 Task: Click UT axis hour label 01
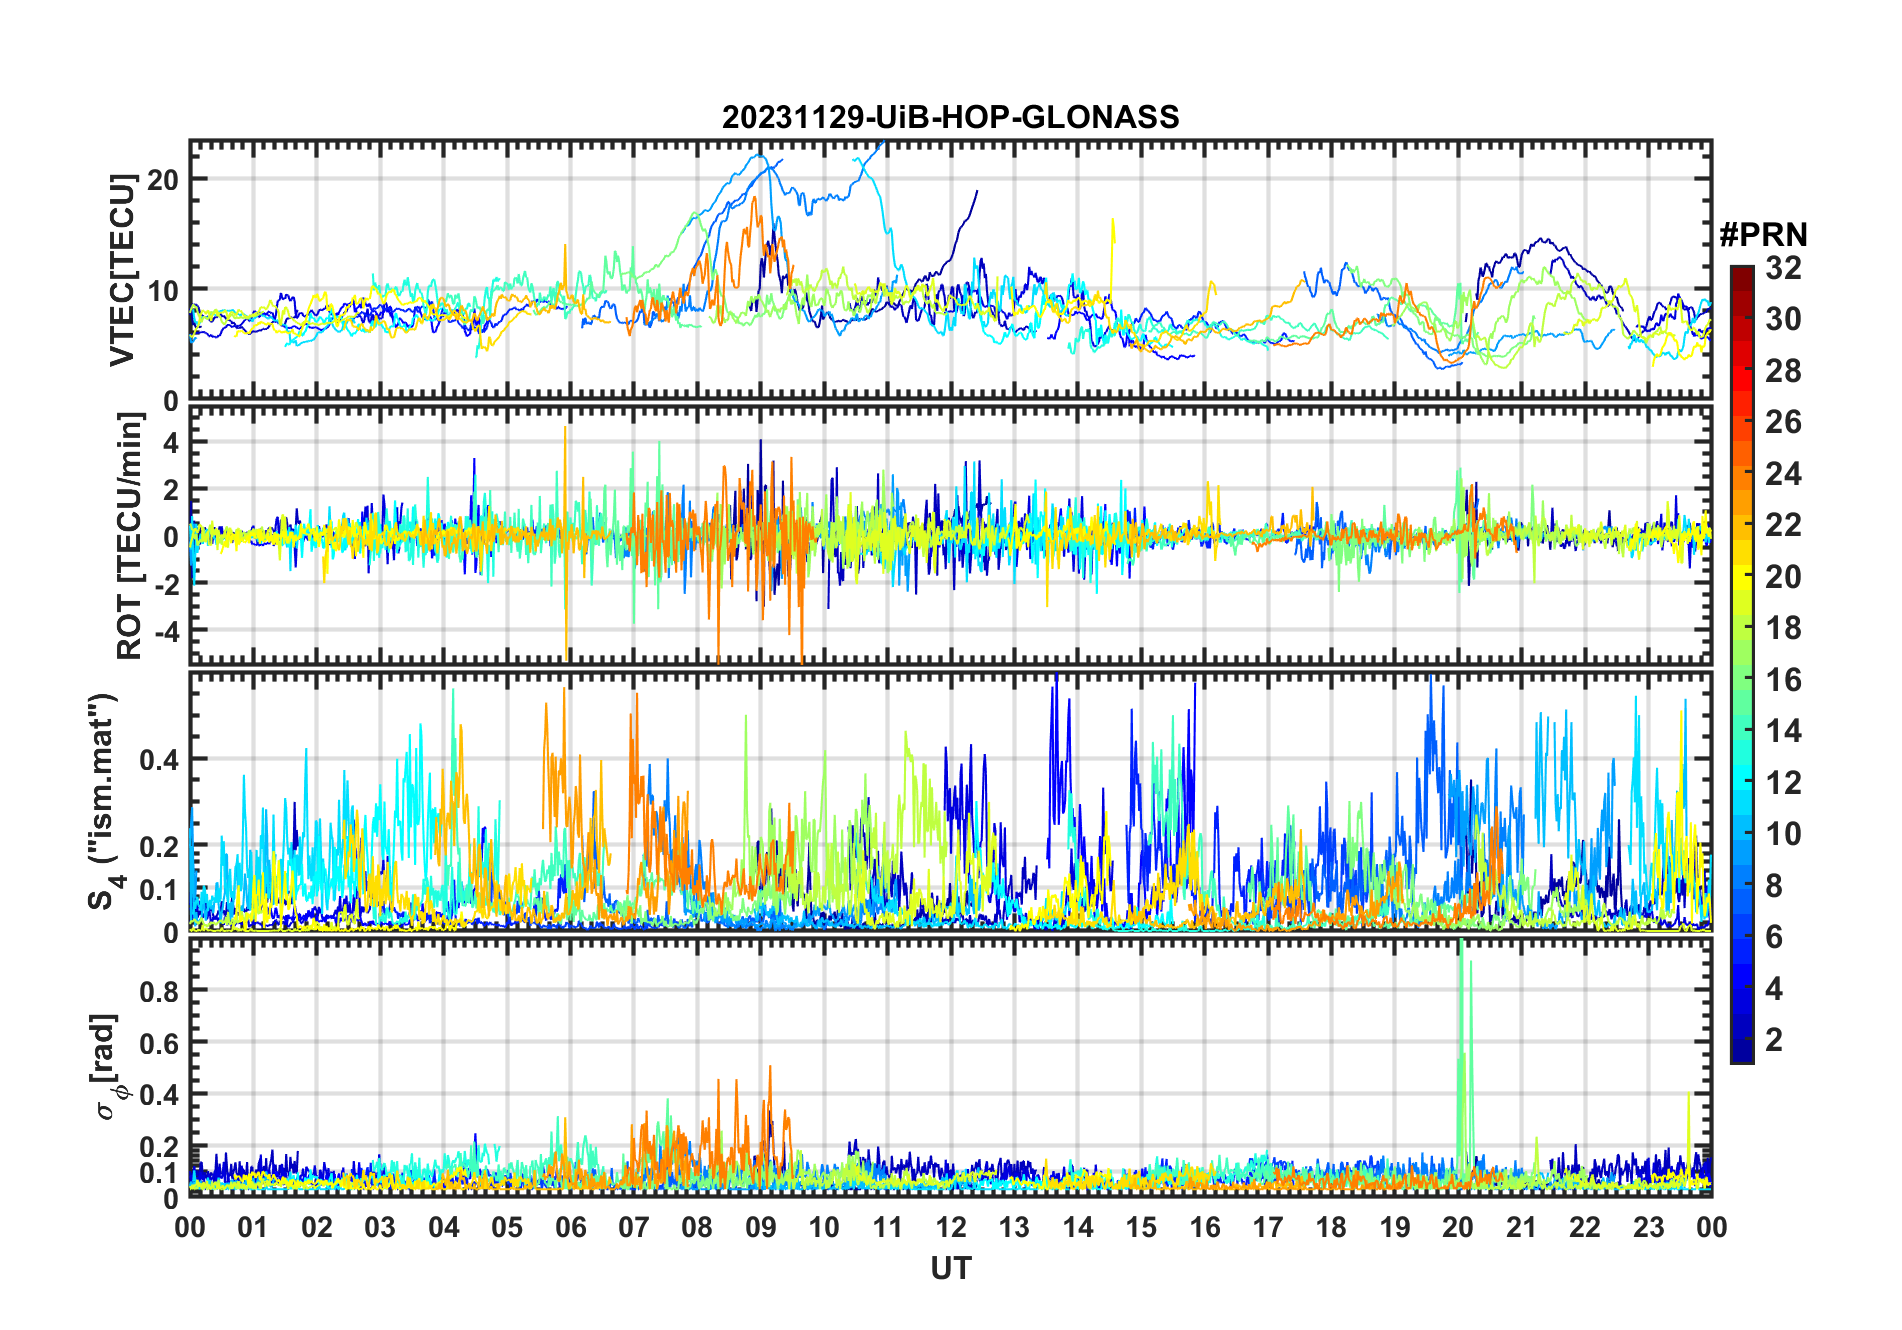coord(253,1228)
